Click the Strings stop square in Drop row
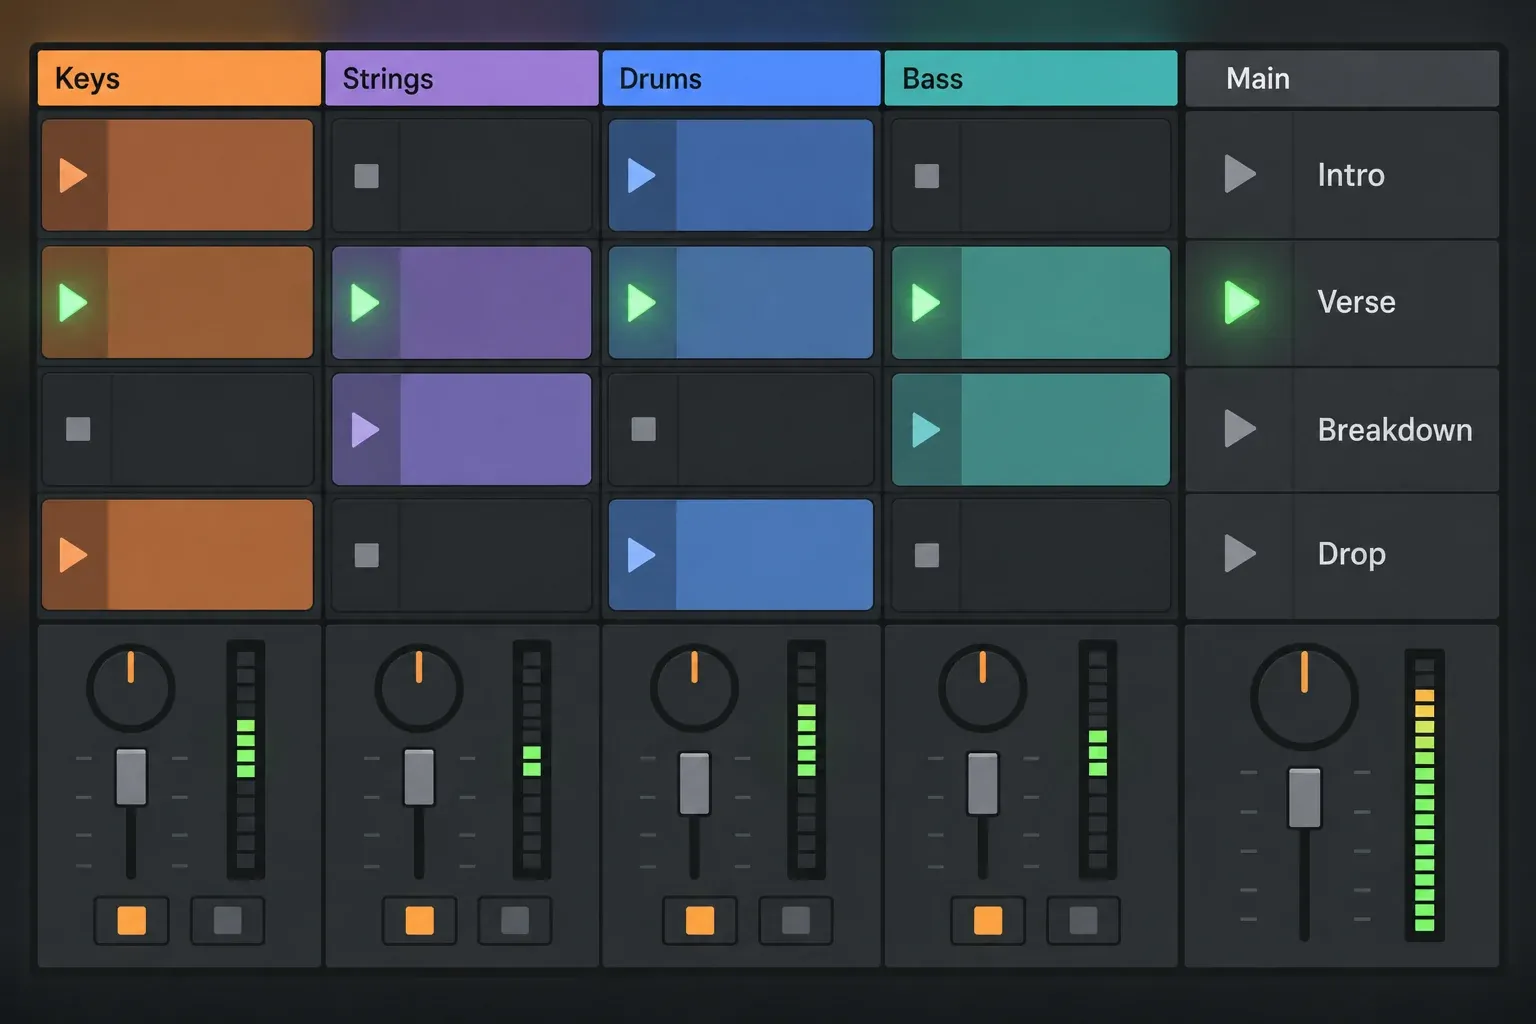 (367, 555)
